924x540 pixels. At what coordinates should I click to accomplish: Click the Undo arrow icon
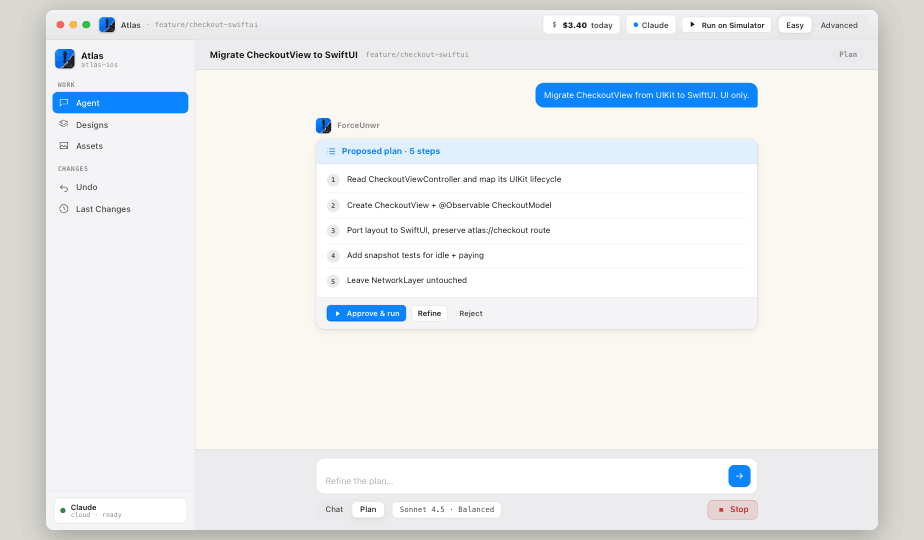[x=64, y=187]
